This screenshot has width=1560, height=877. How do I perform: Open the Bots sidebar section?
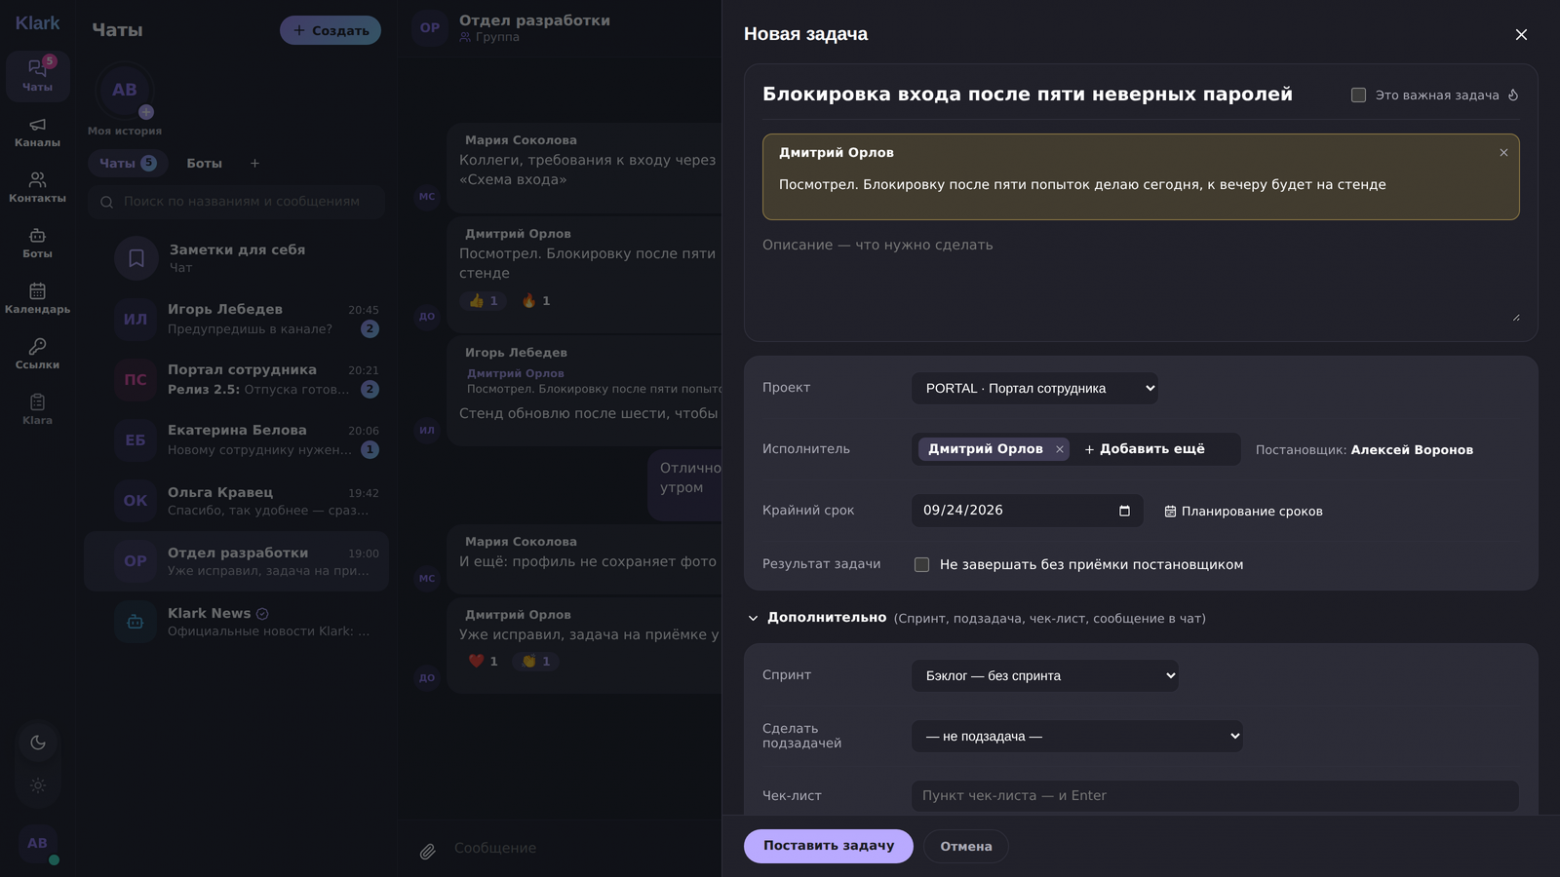point(37,243)
